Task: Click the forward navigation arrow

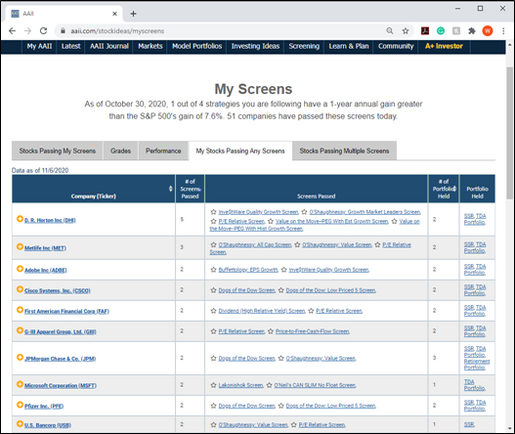Action: point(28,31)
